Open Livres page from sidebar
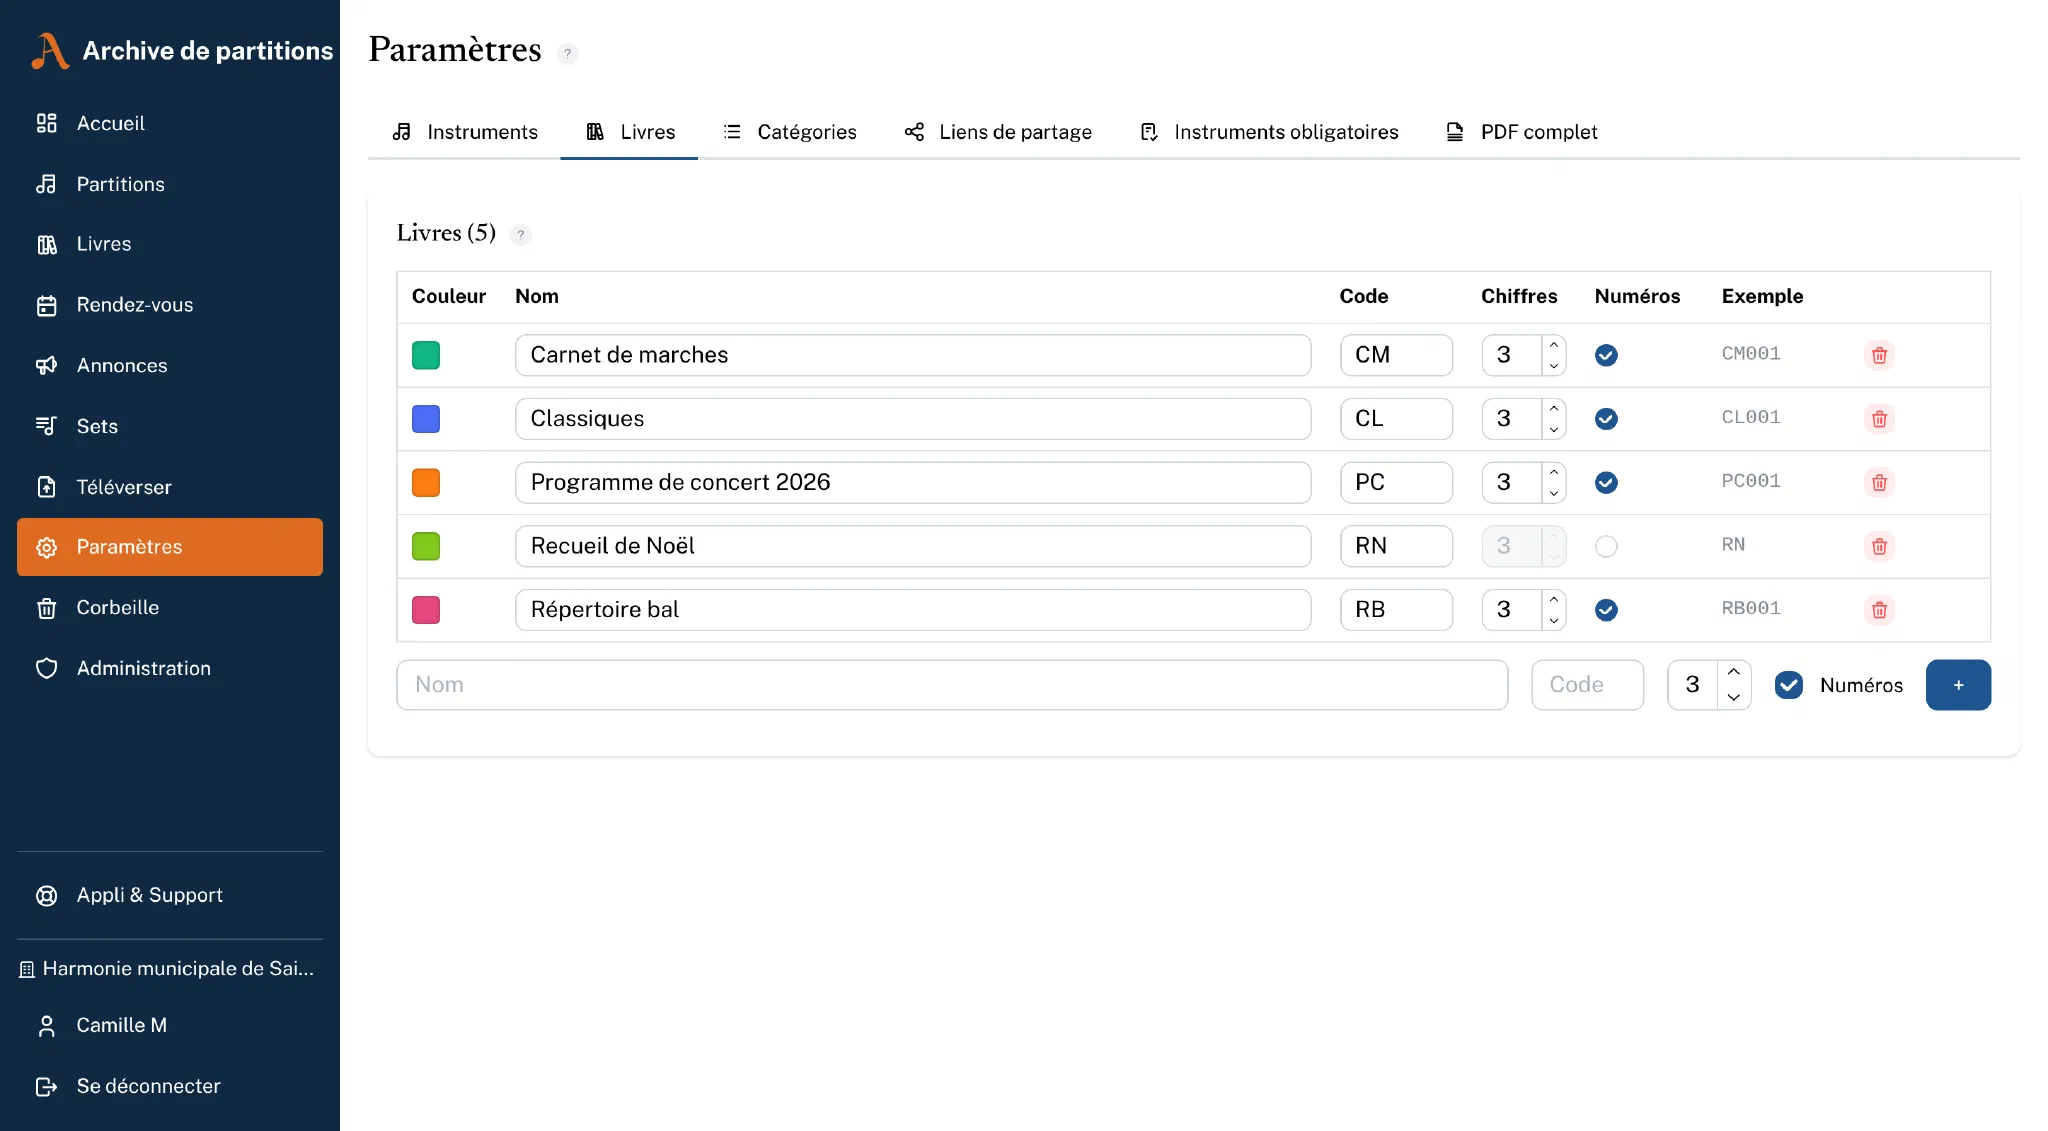Screen dimensions: 2048x1131 click(170, 244)
